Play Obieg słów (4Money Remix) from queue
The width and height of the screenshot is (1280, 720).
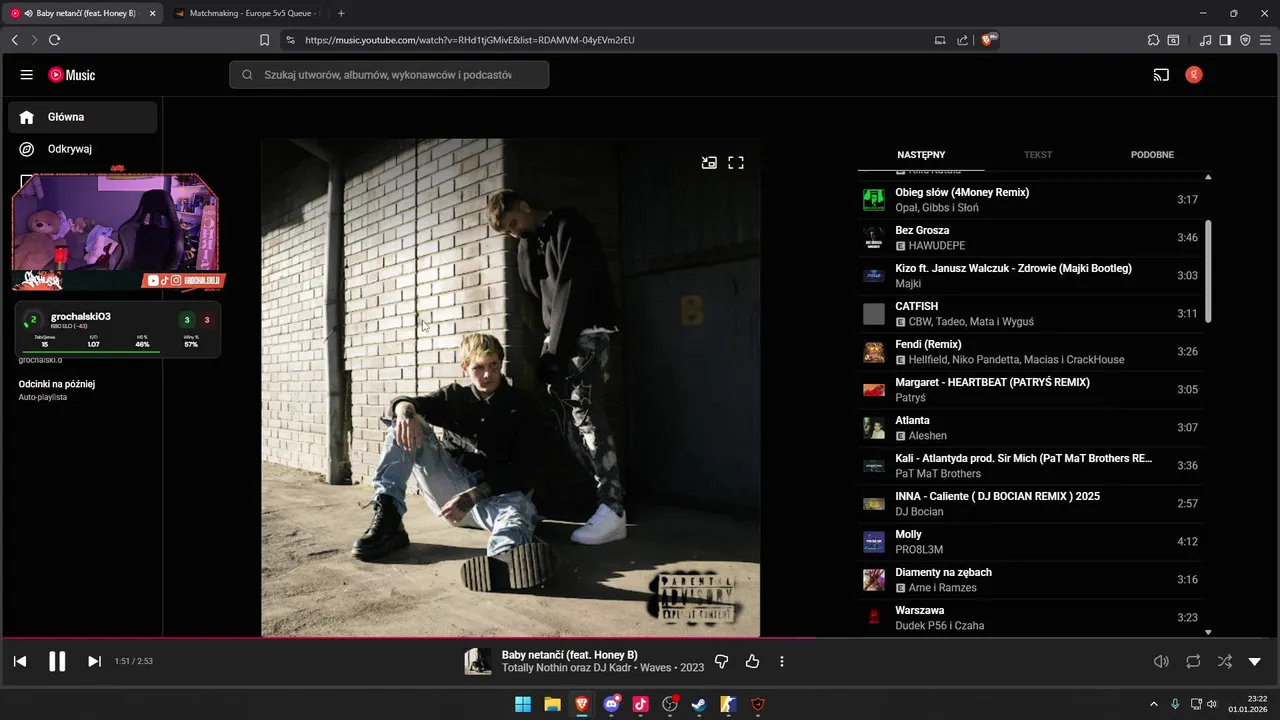coord(1030,200)
